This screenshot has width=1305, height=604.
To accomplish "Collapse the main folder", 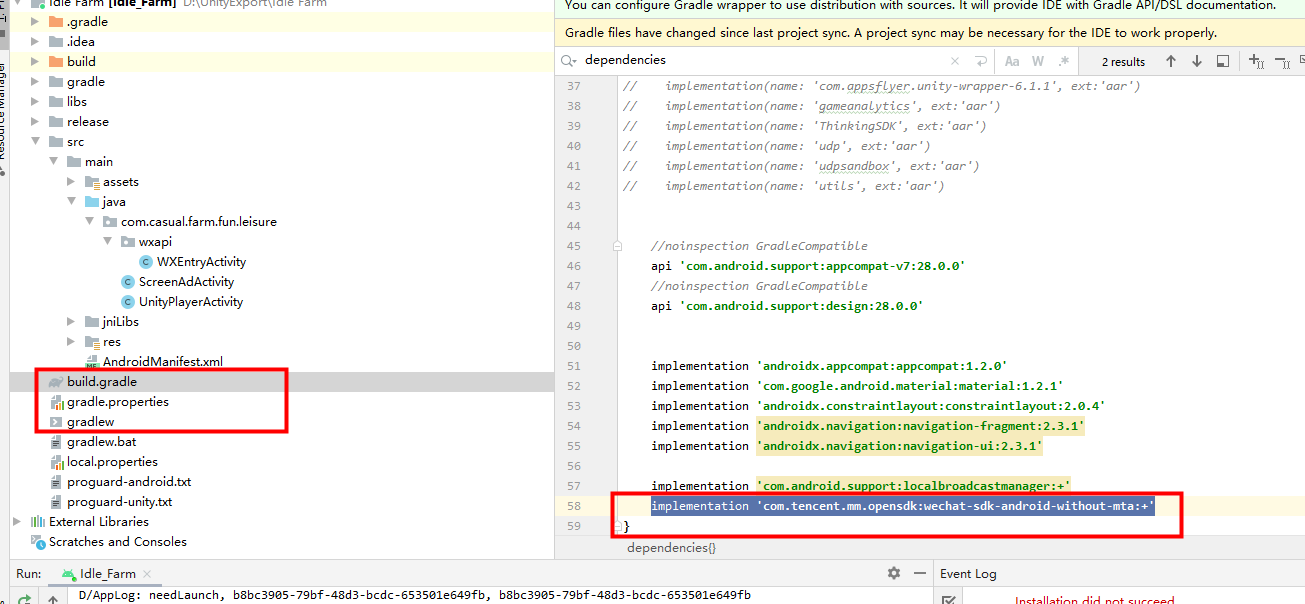I will coord(53,162).
